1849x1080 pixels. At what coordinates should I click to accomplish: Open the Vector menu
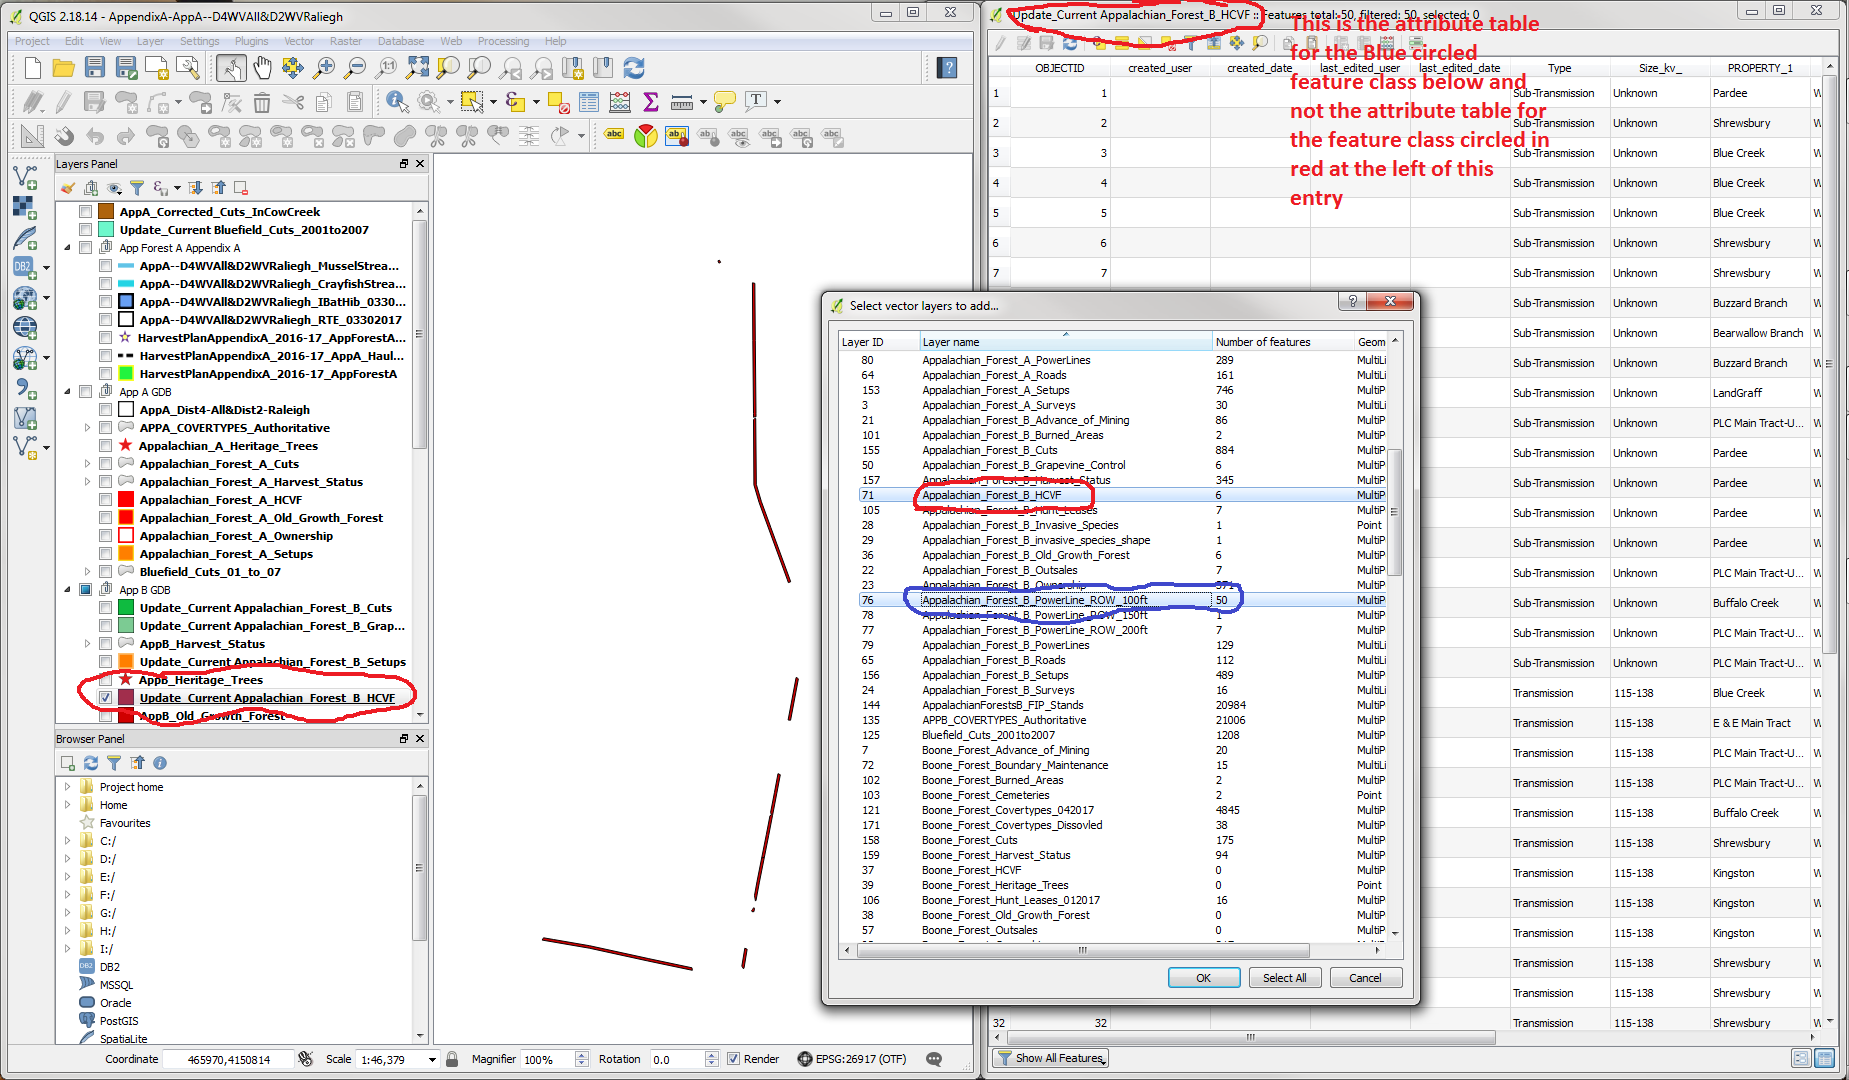coord(298,41)
